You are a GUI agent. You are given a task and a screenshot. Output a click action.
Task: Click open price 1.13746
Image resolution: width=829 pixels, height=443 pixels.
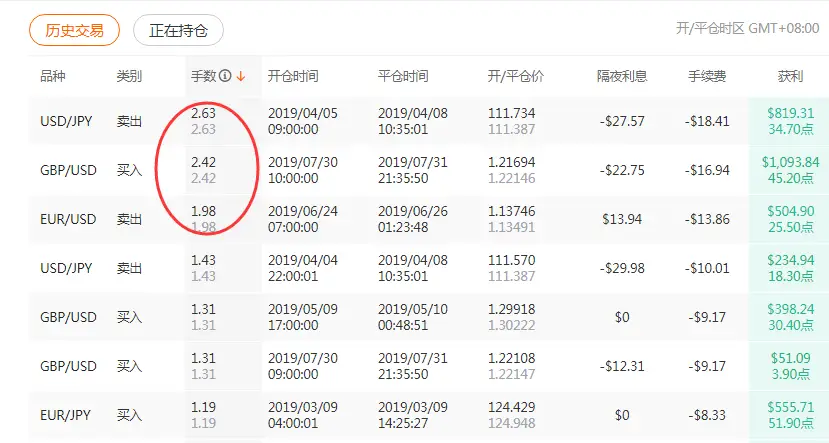click(x=511, y=211)
